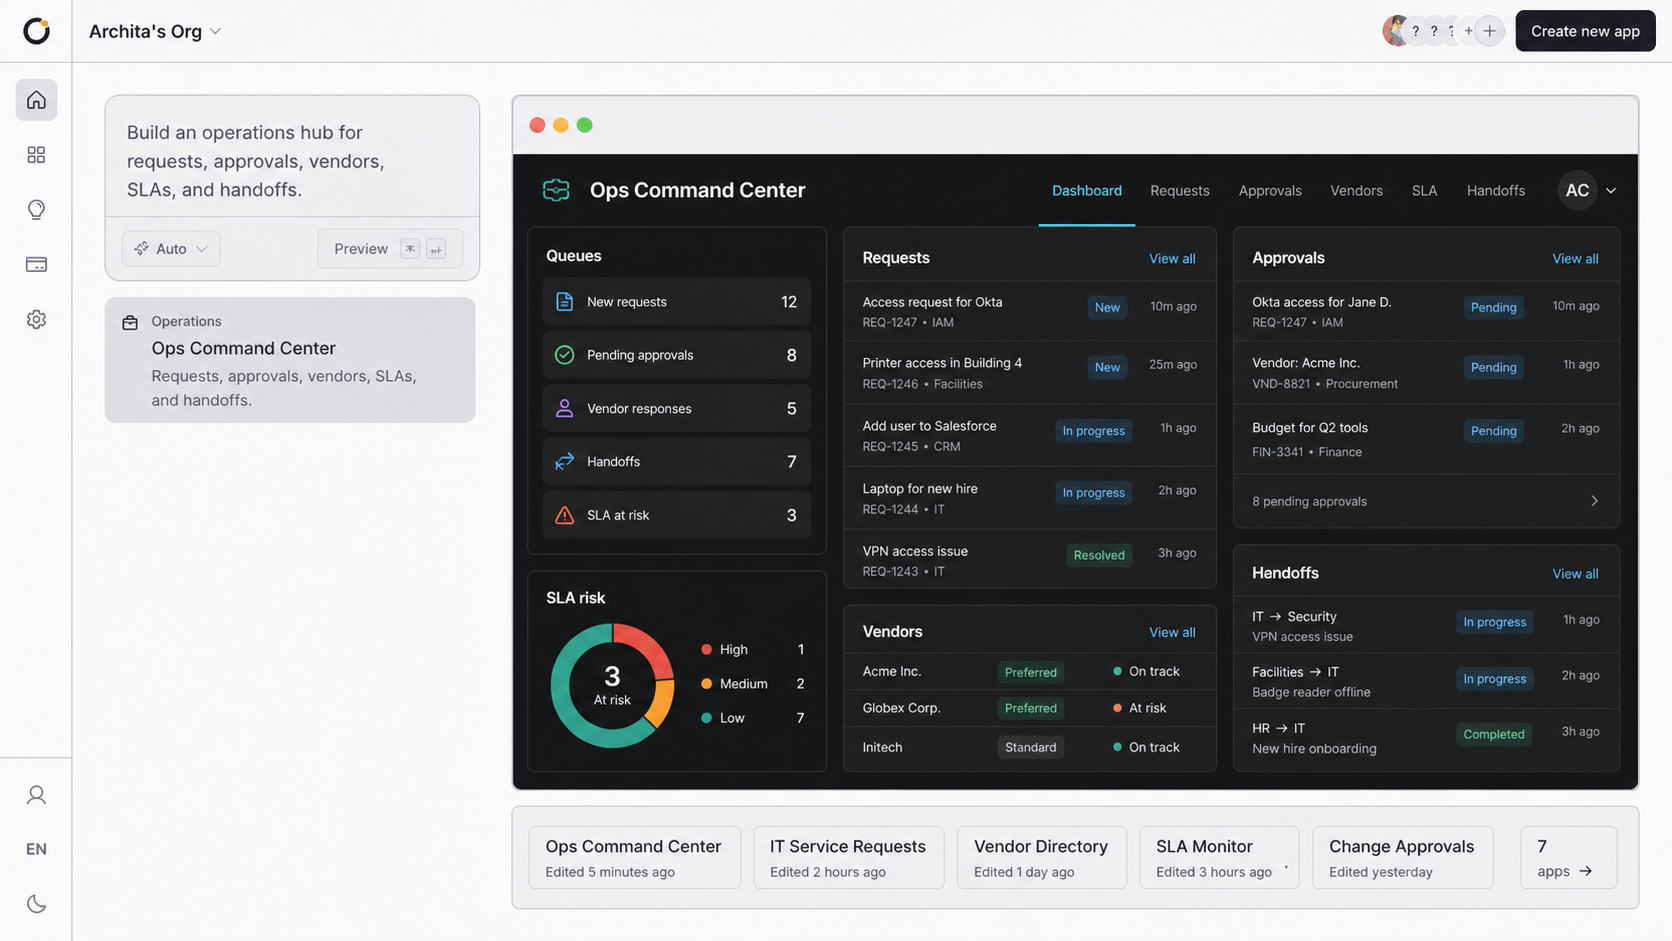Click Completed badge for HR to IT handoff
1672x941 pixels.
[1494, 734]
